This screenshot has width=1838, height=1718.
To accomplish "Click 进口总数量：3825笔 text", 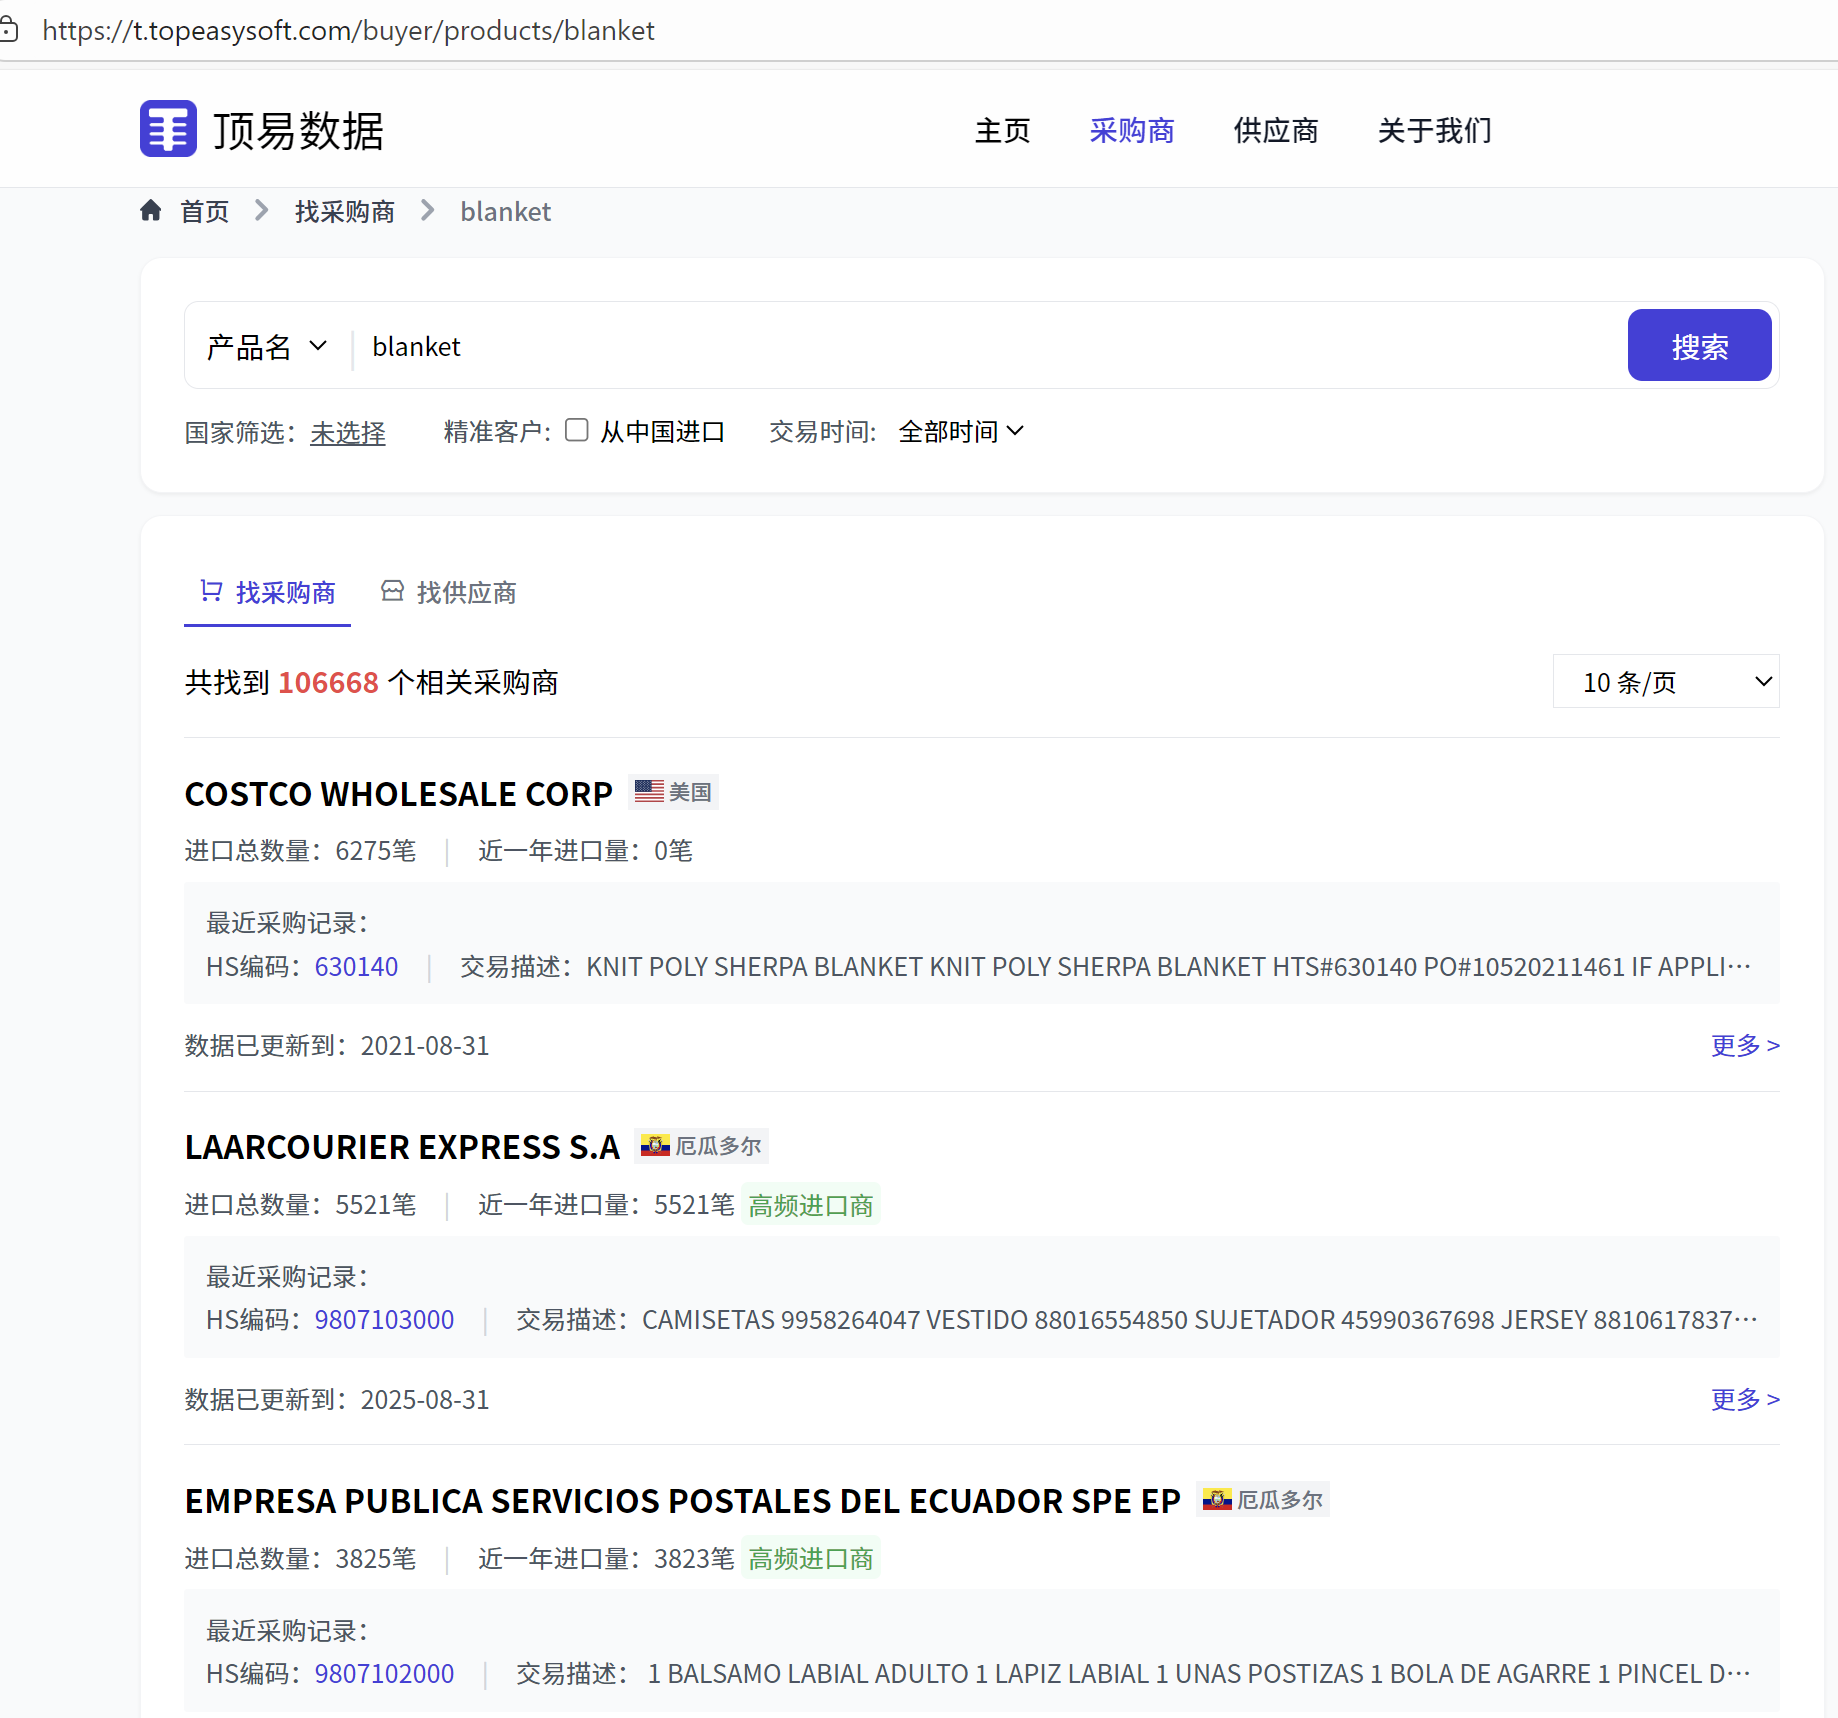I will [300, 1558].
